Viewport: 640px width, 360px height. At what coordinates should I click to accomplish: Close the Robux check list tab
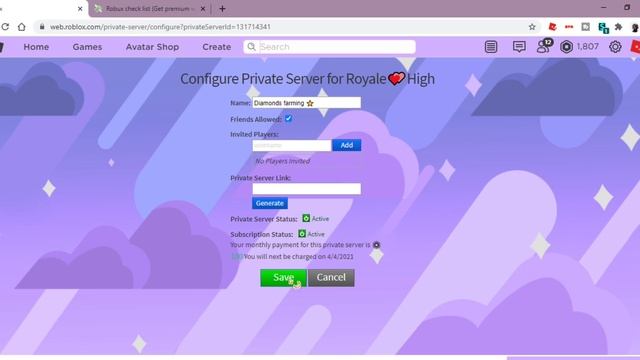[202, 9]
